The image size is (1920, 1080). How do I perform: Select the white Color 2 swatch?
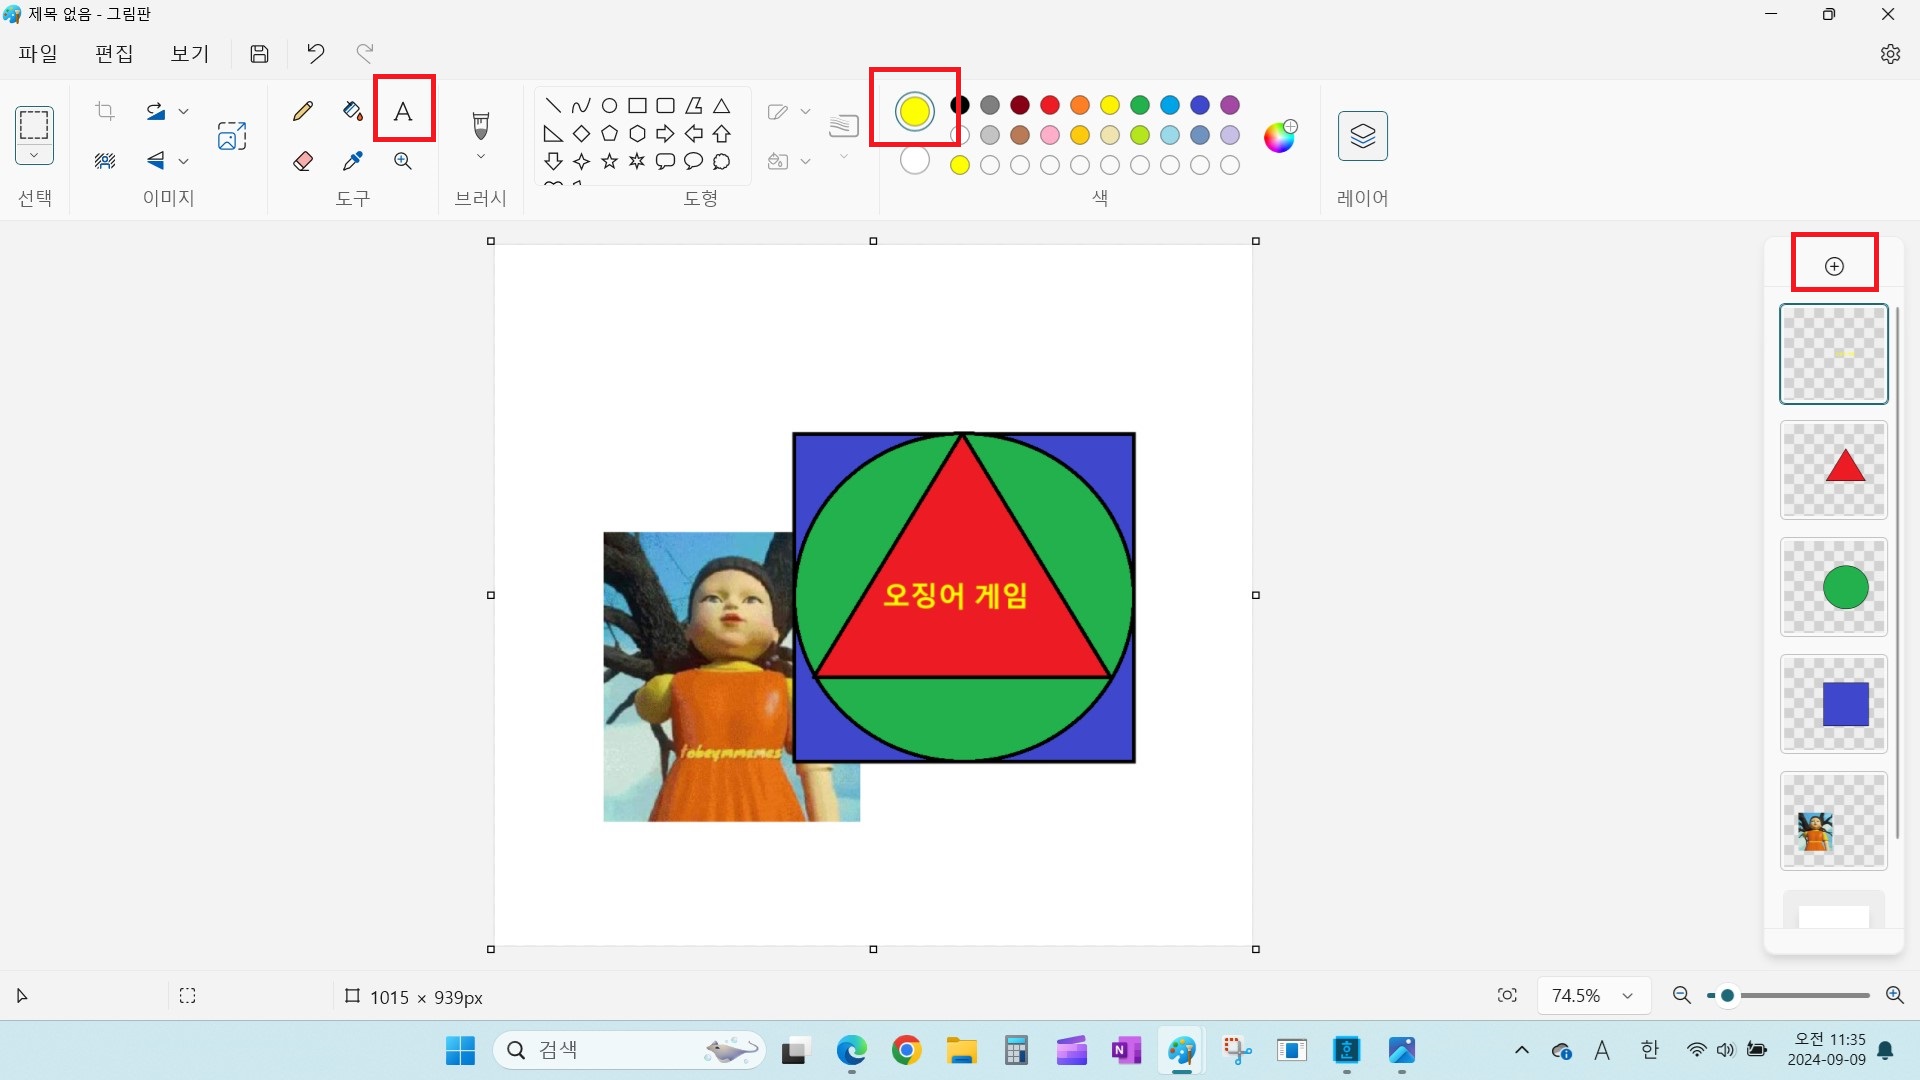[x=914, y=160]
